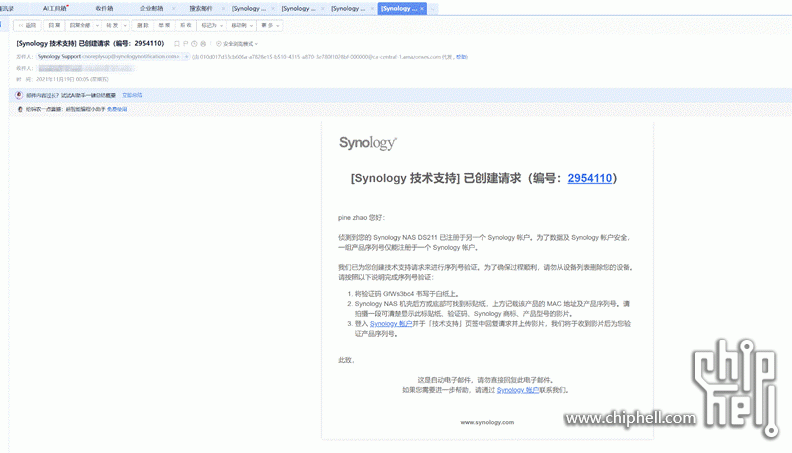792x453 pixels.
Task: Switch to the second [Synology tab
Action: [298, 9]
